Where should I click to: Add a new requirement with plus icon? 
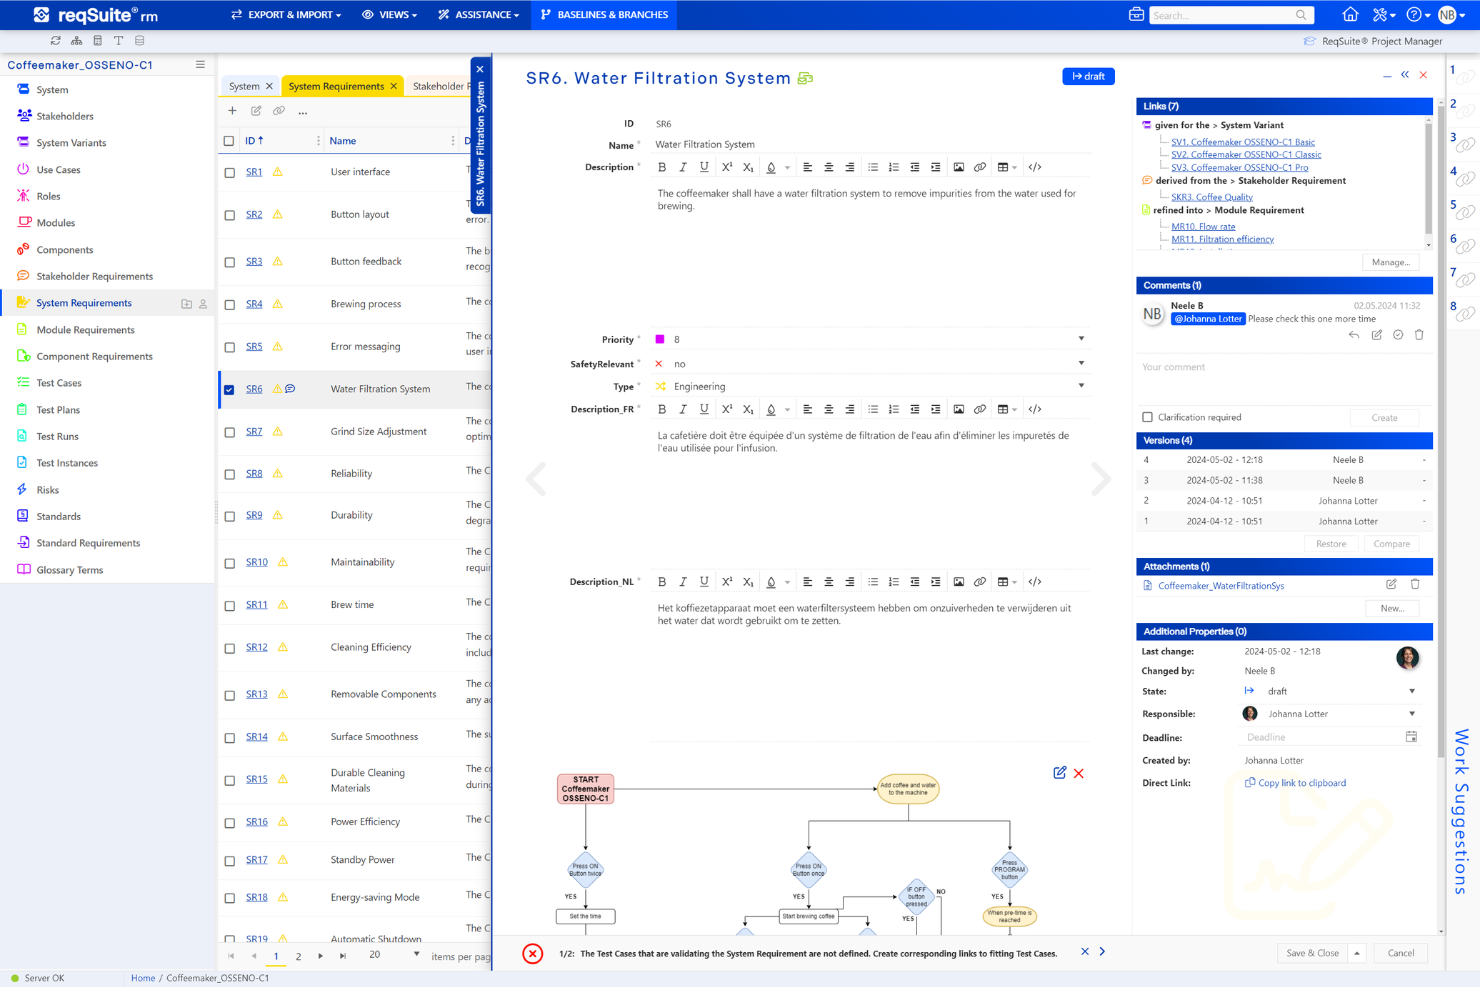(x=232, y=111)
